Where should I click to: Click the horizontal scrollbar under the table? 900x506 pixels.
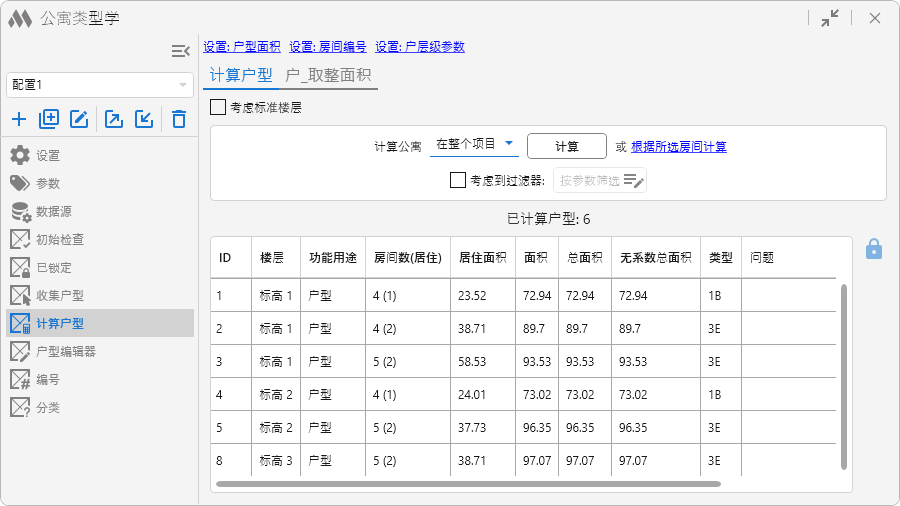pos(468,484)
